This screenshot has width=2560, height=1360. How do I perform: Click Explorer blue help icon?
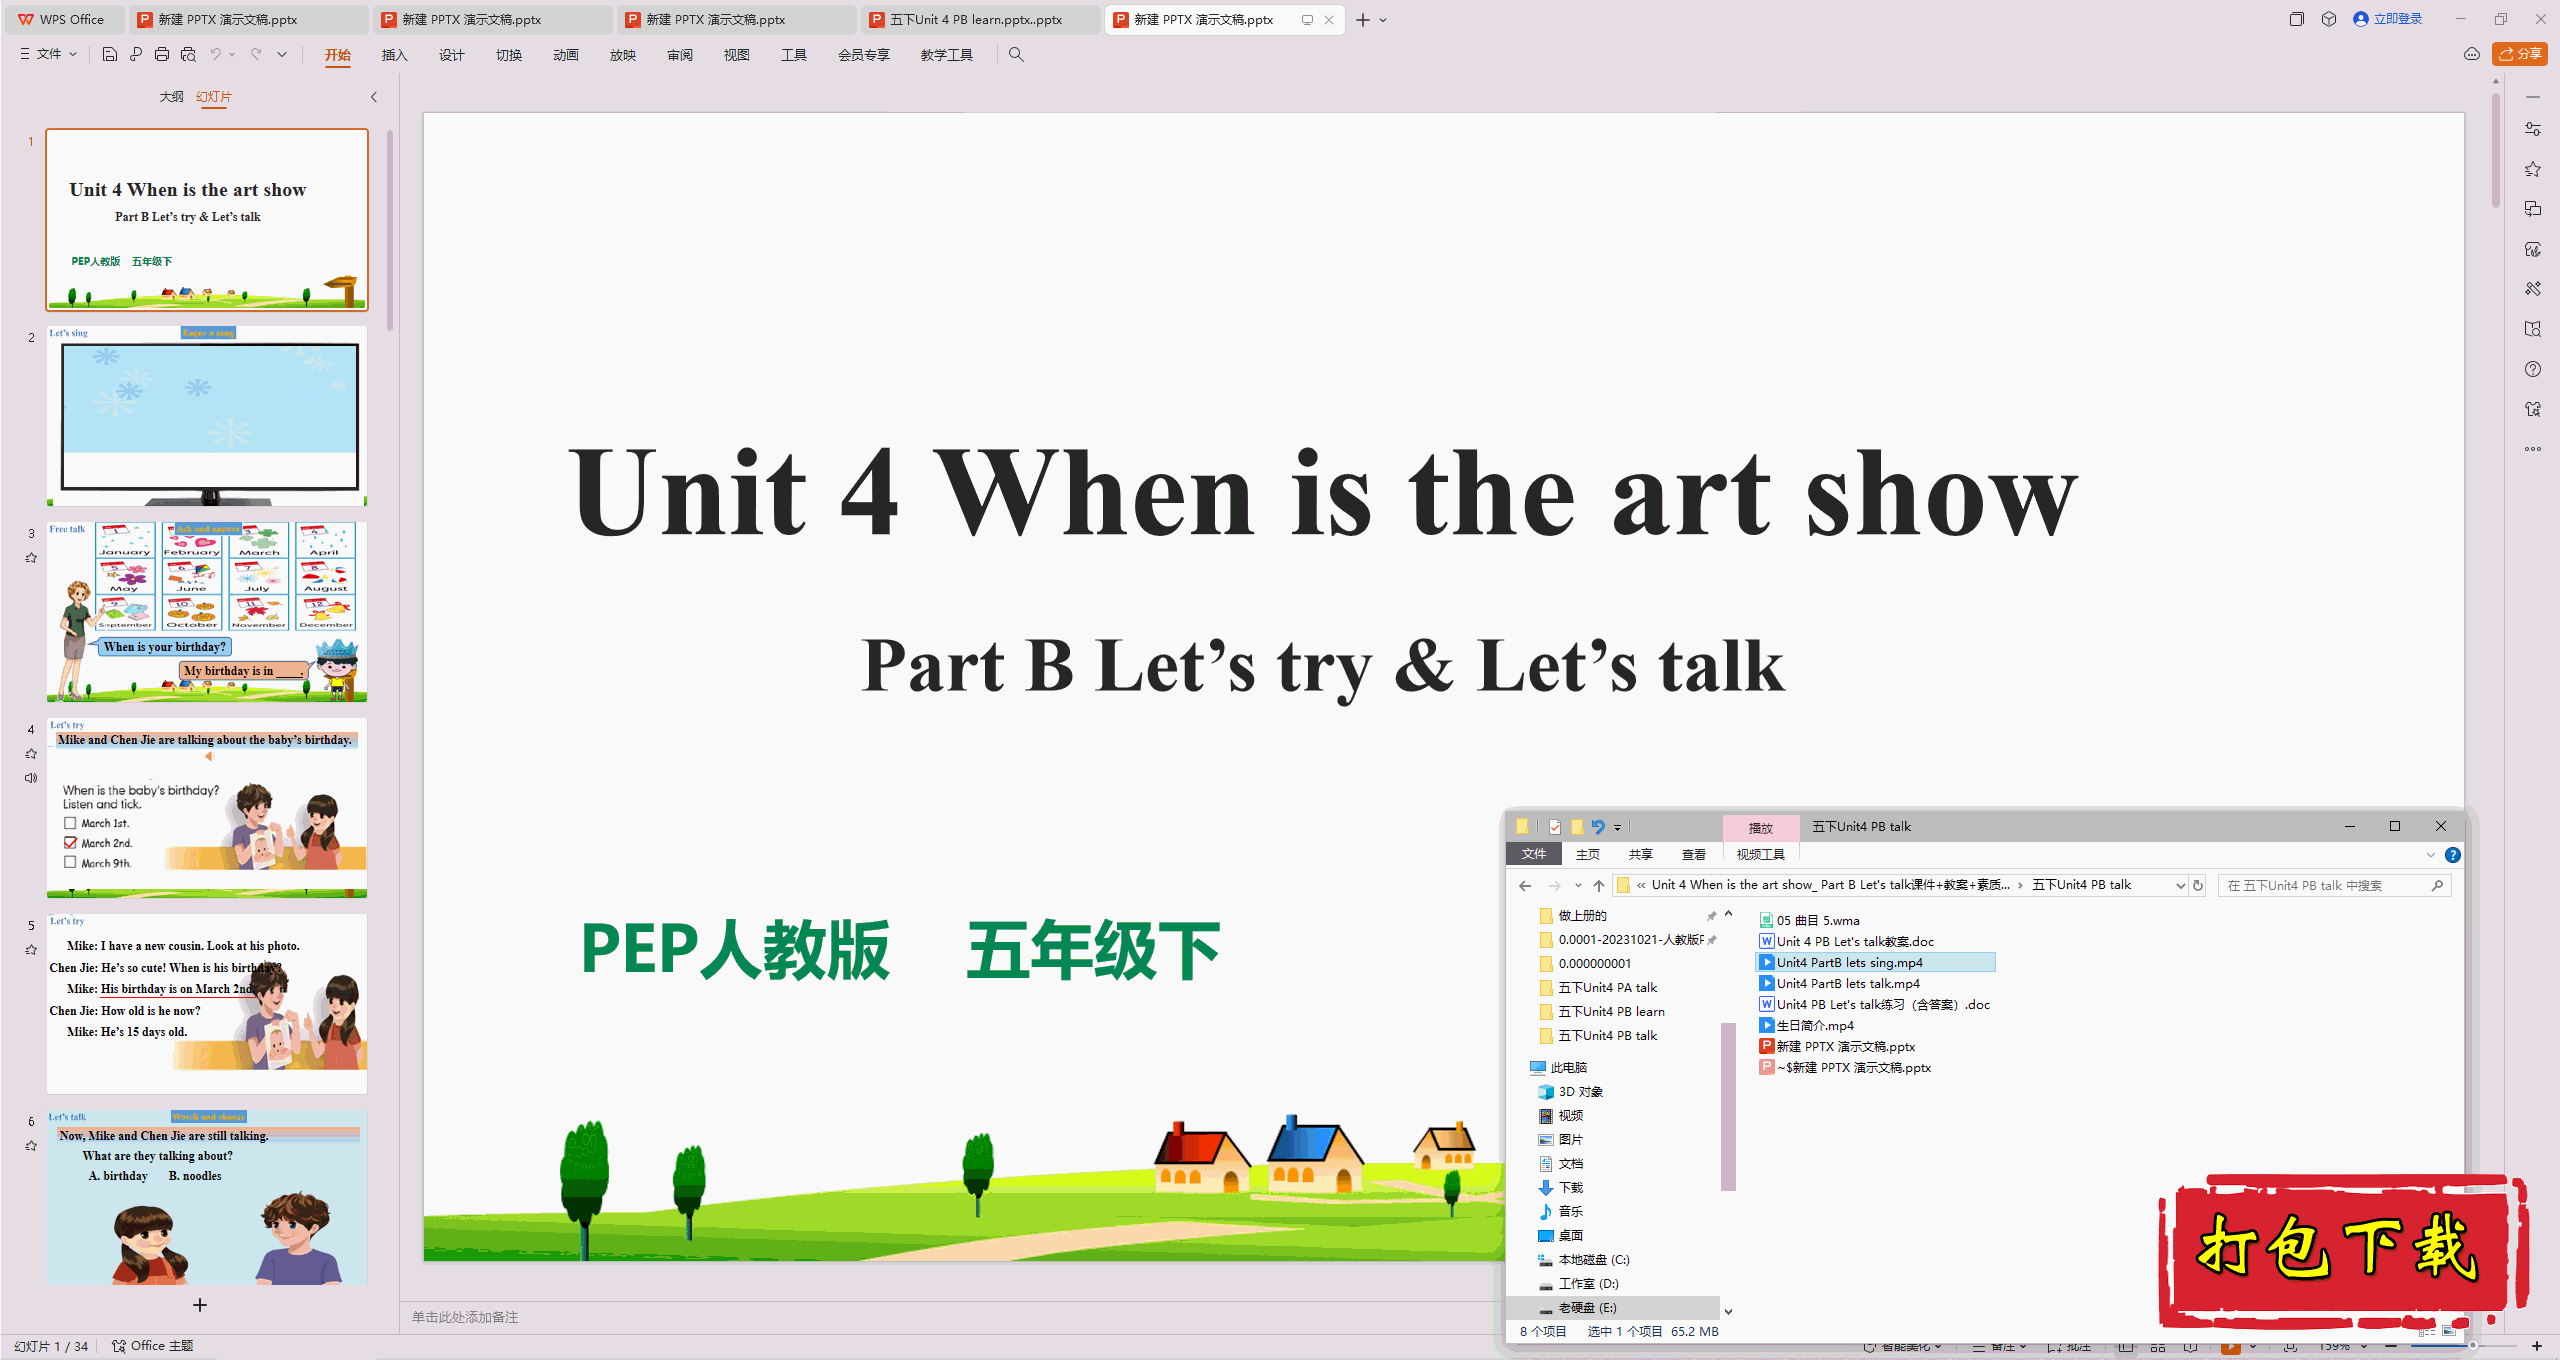pos(2453,855)
